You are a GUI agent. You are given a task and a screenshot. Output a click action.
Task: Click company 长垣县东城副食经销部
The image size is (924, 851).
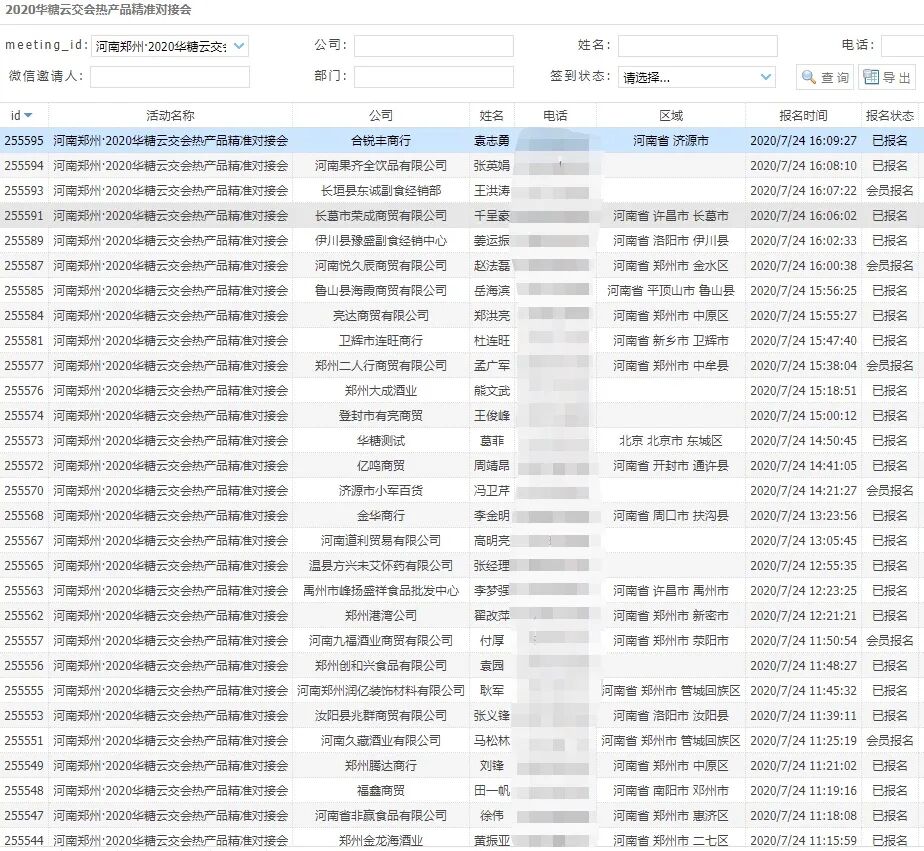coord(381,191)
